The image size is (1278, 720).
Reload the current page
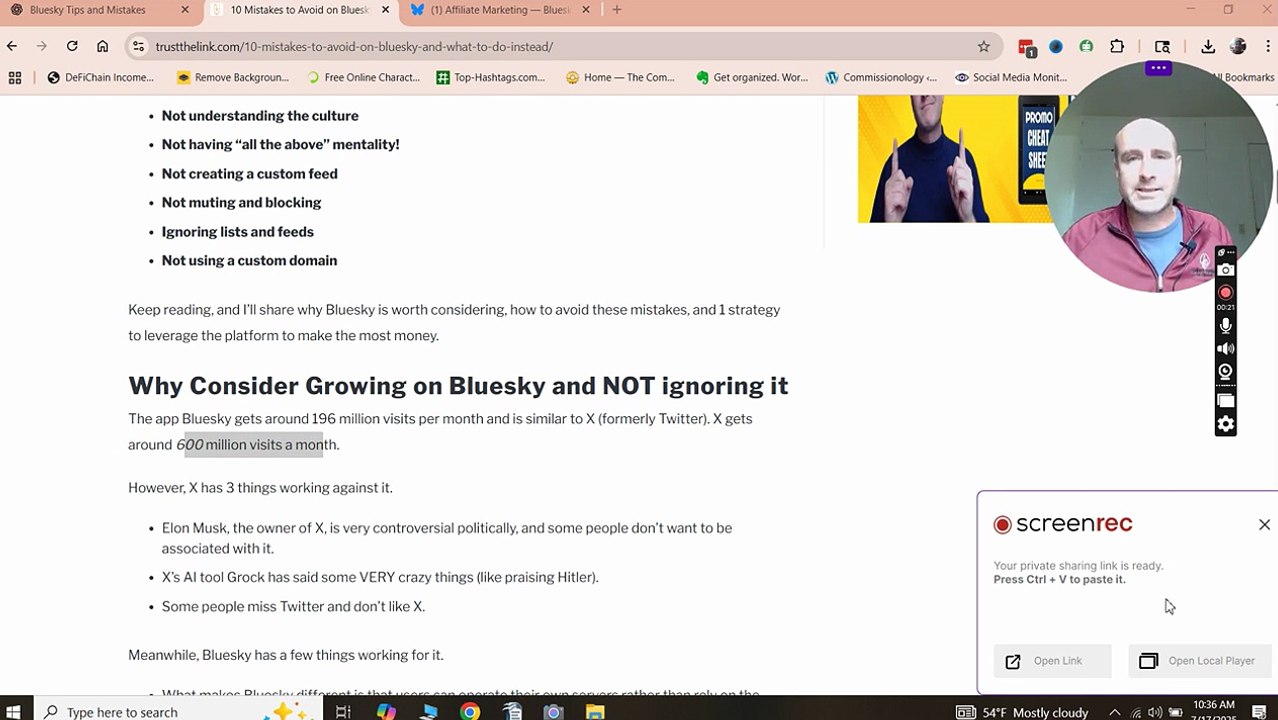pyautogui.click(x=72, y=46)
